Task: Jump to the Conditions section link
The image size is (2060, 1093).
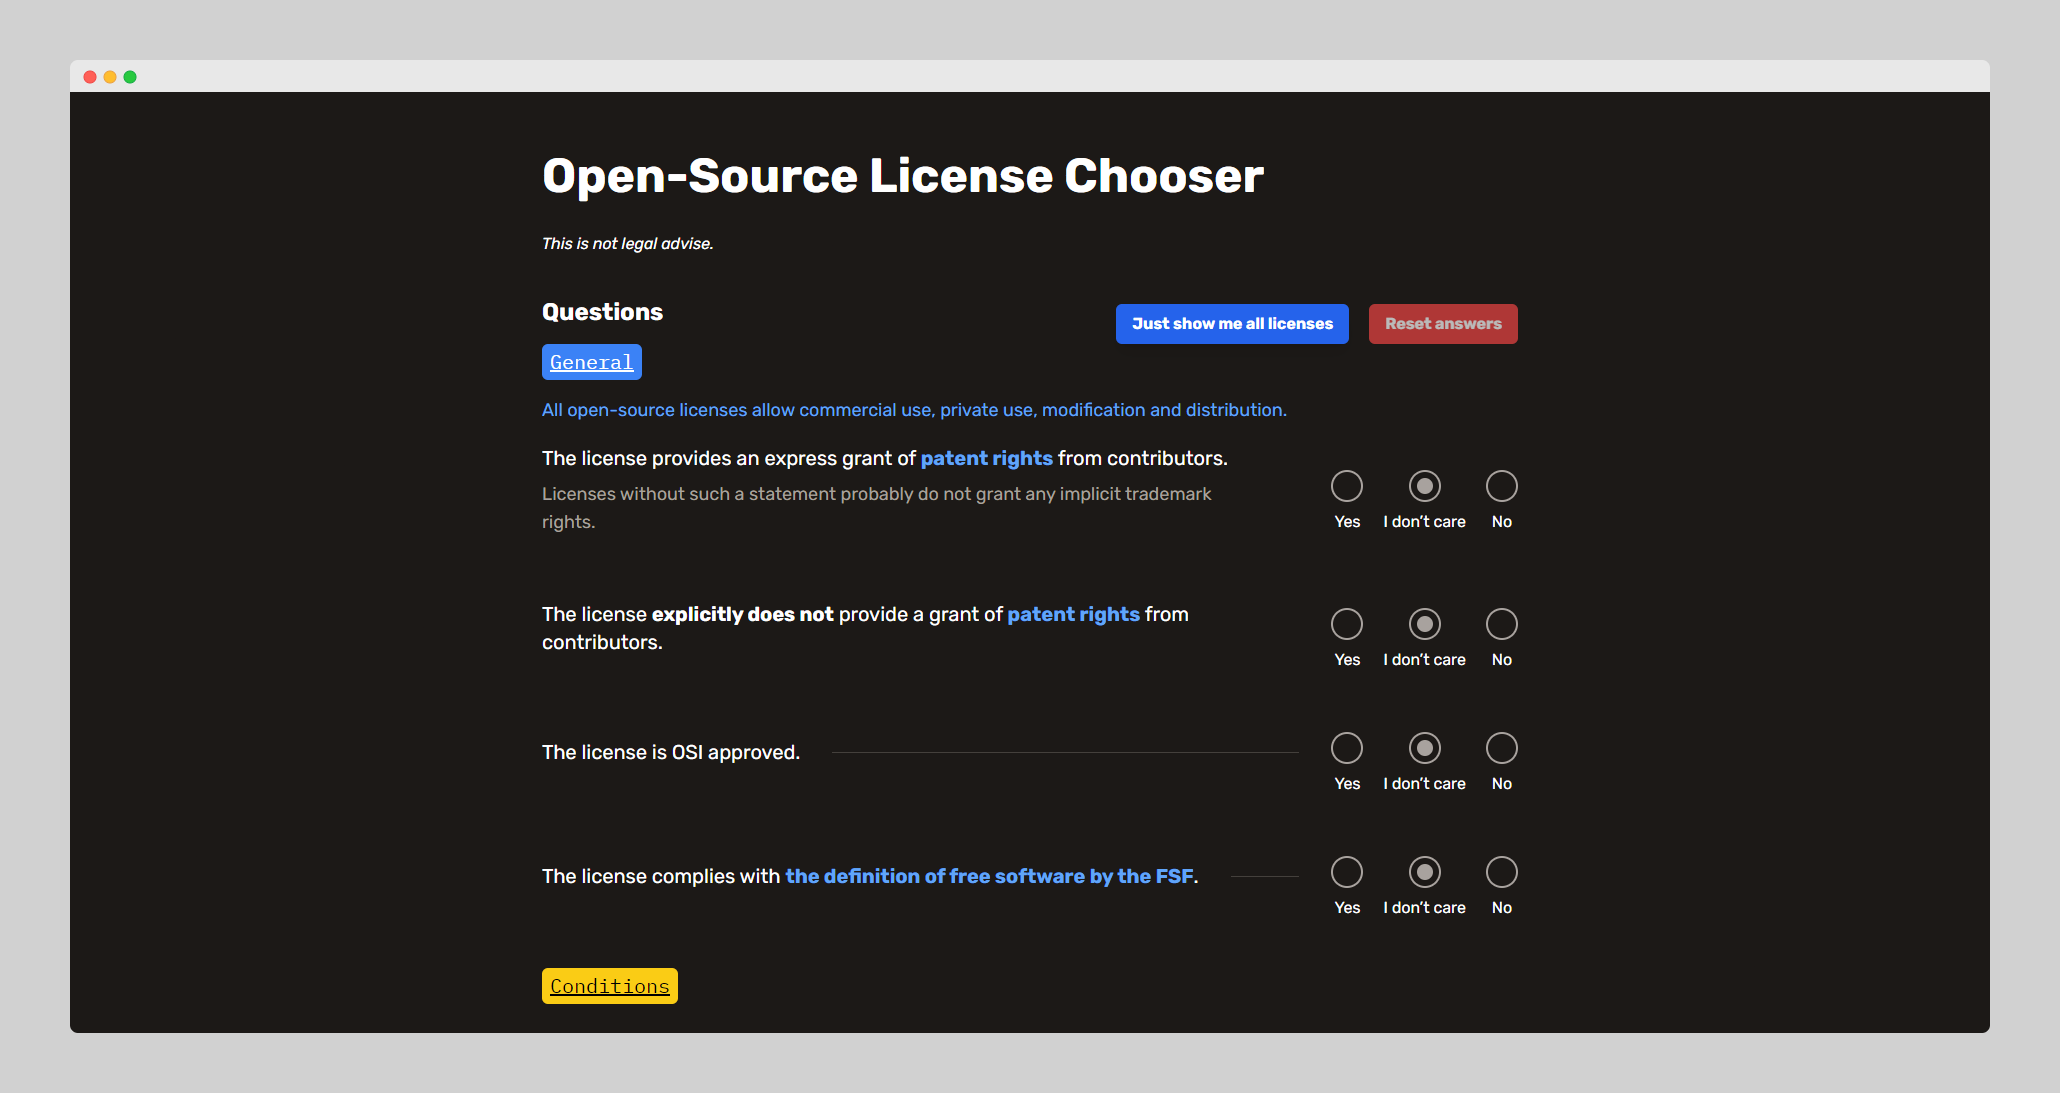Action: [610, 986]
